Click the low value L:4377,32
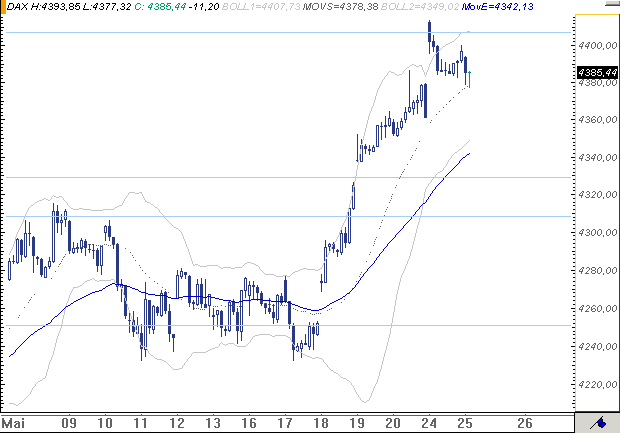620x433 pixels. pos(106,6)
